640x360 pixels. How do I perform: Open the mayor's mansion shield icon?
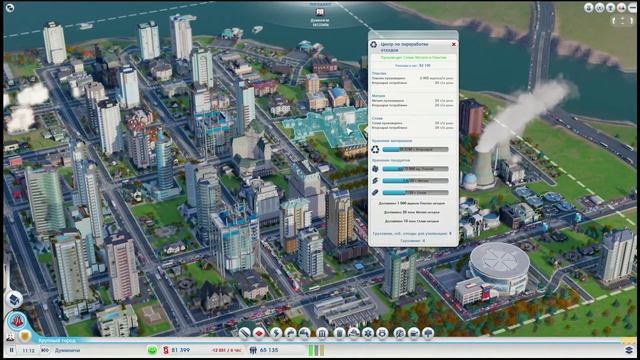coord(25,337)
